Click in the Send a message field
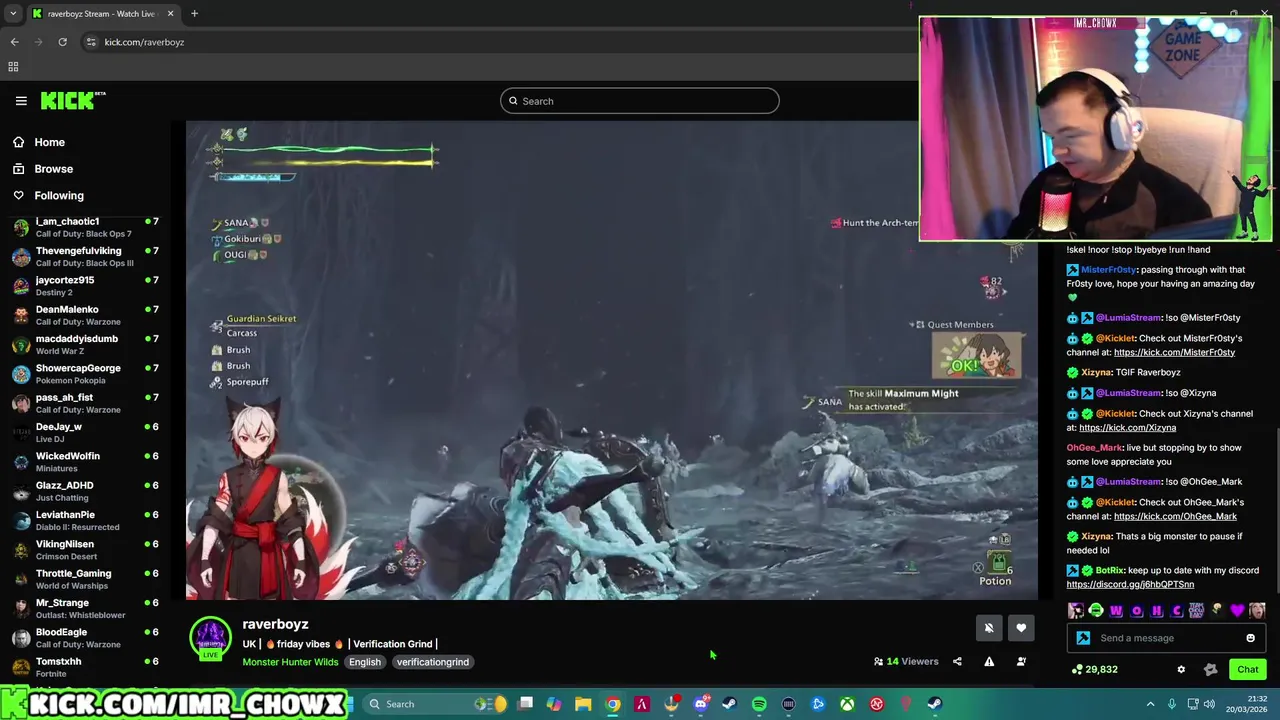The image size is (1280, 720). 1165,638
